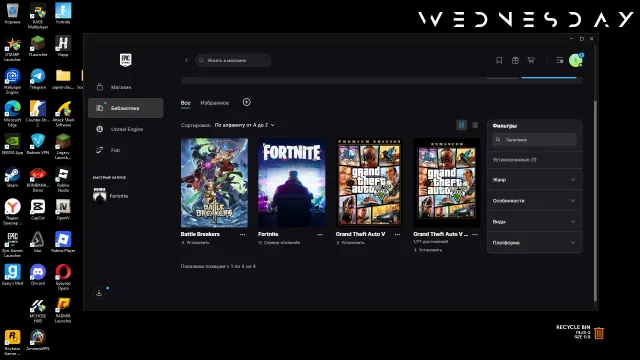
Task: Click the filters search field
Action: tap(535, 140)
